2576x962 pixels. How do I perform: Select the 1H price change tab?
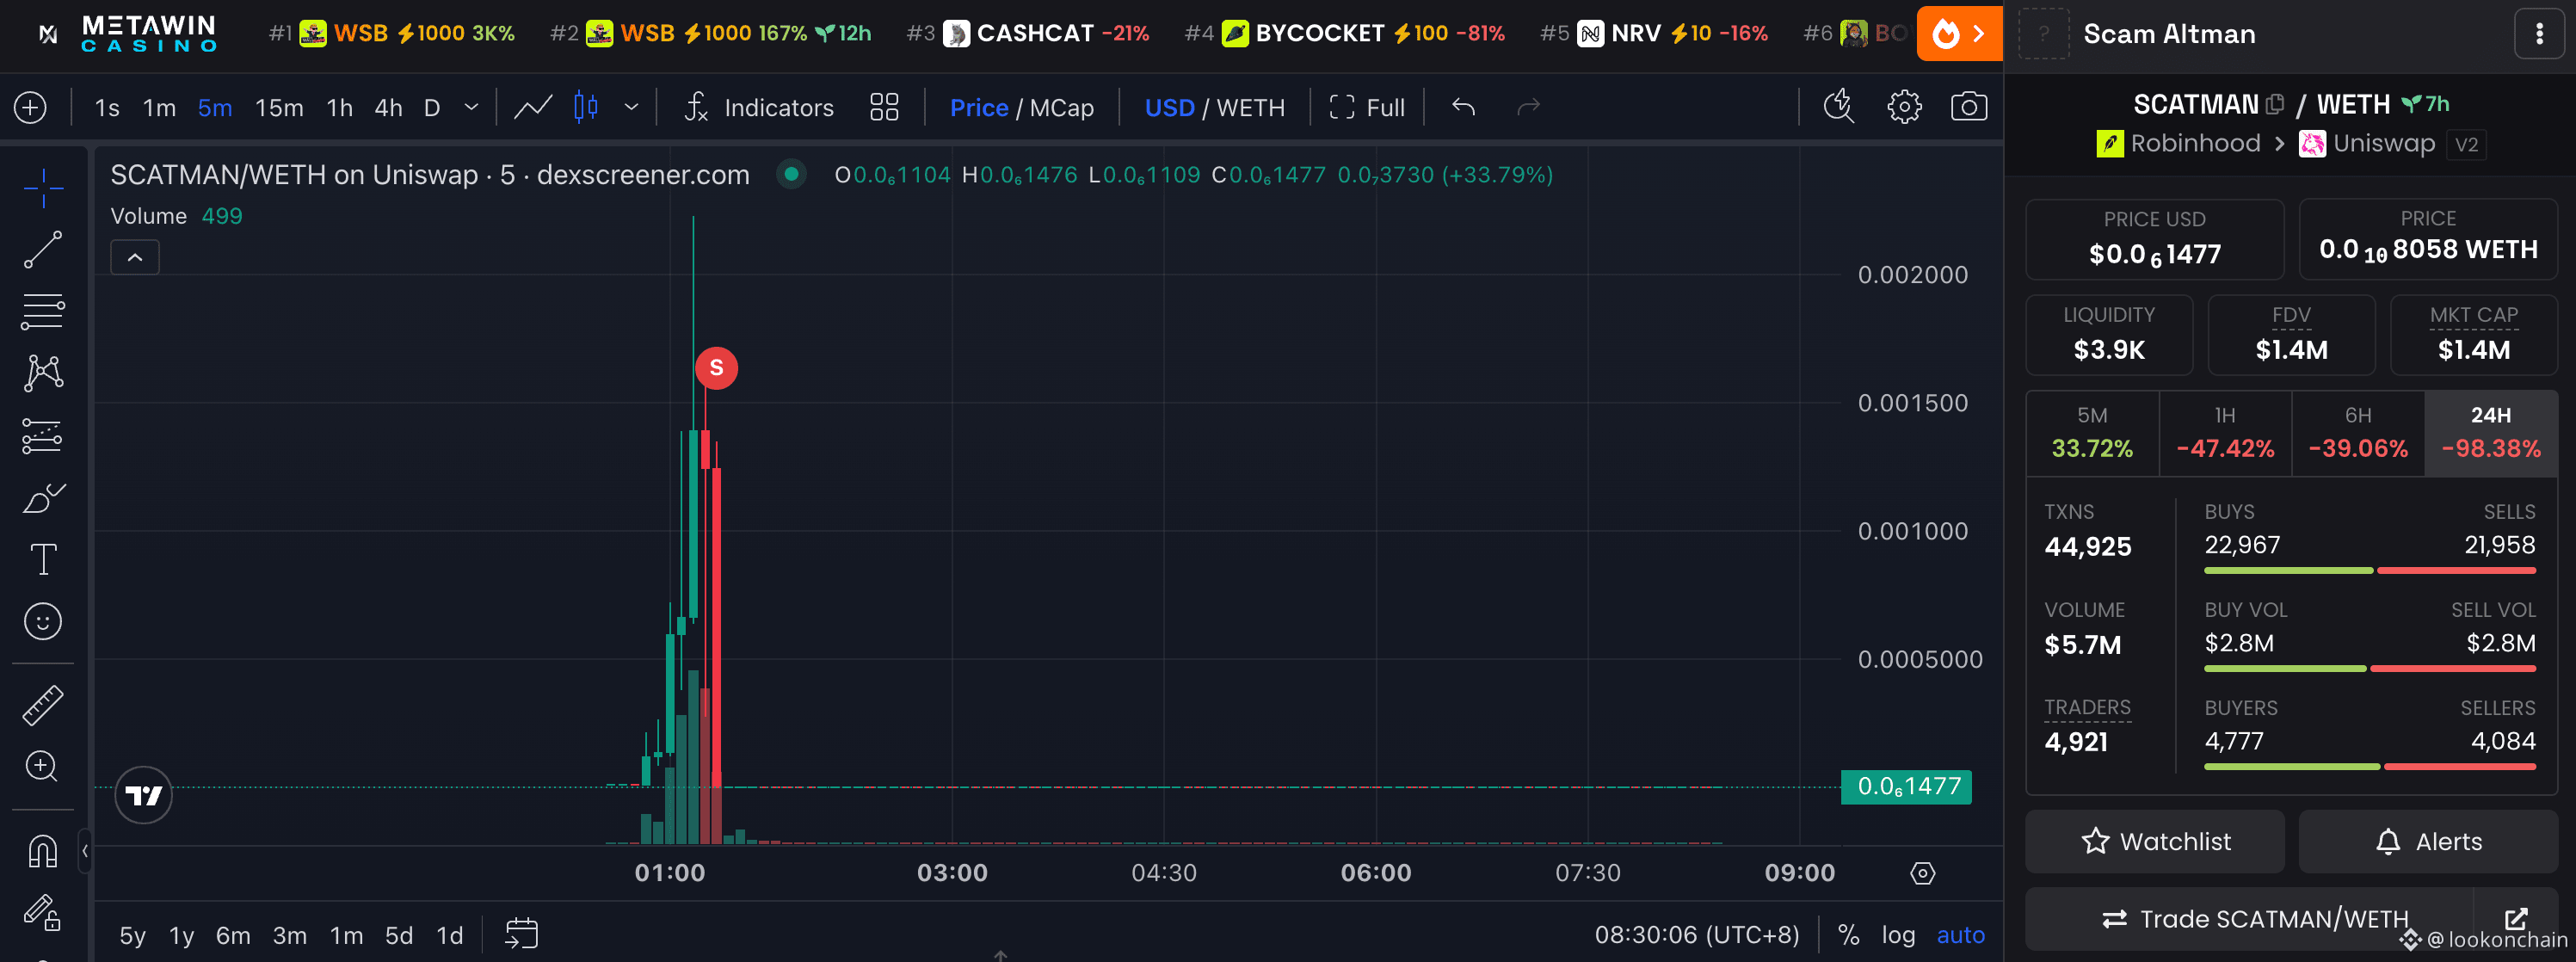click(2225, 433)
